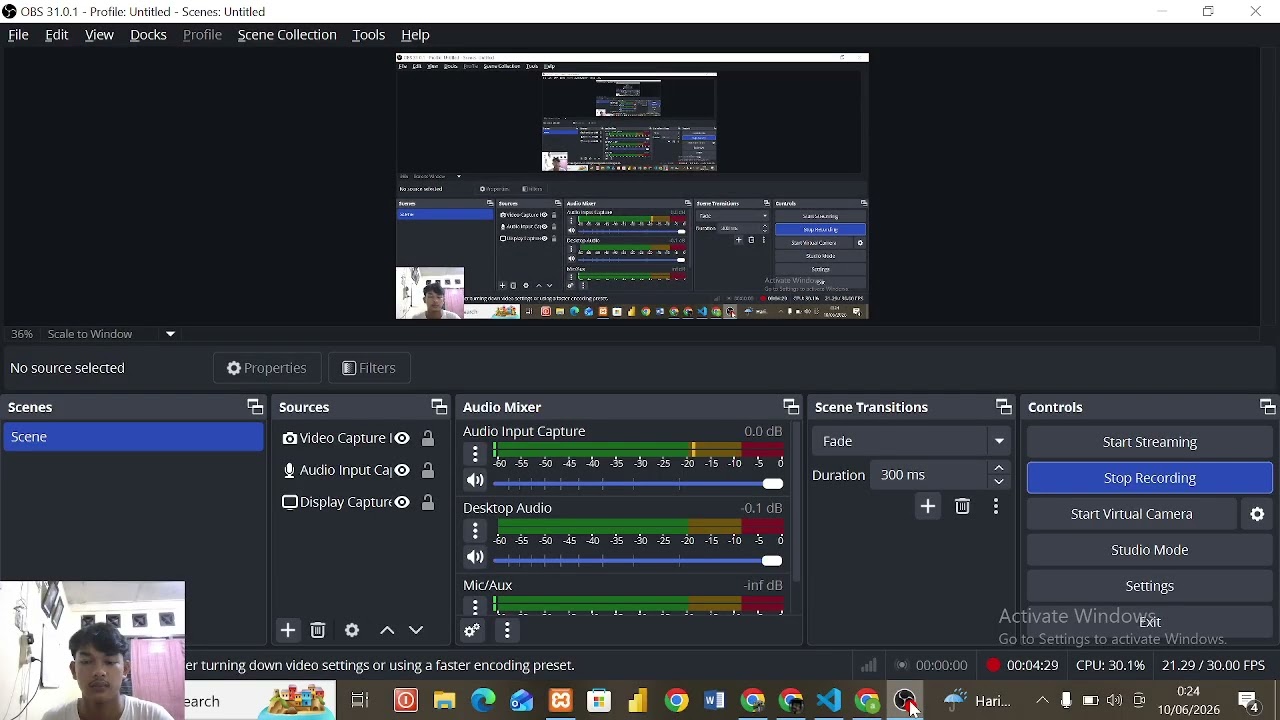Decrease transition duration stepper down
This screenshot has width=1280, height=720.
tap(1000, 483)
